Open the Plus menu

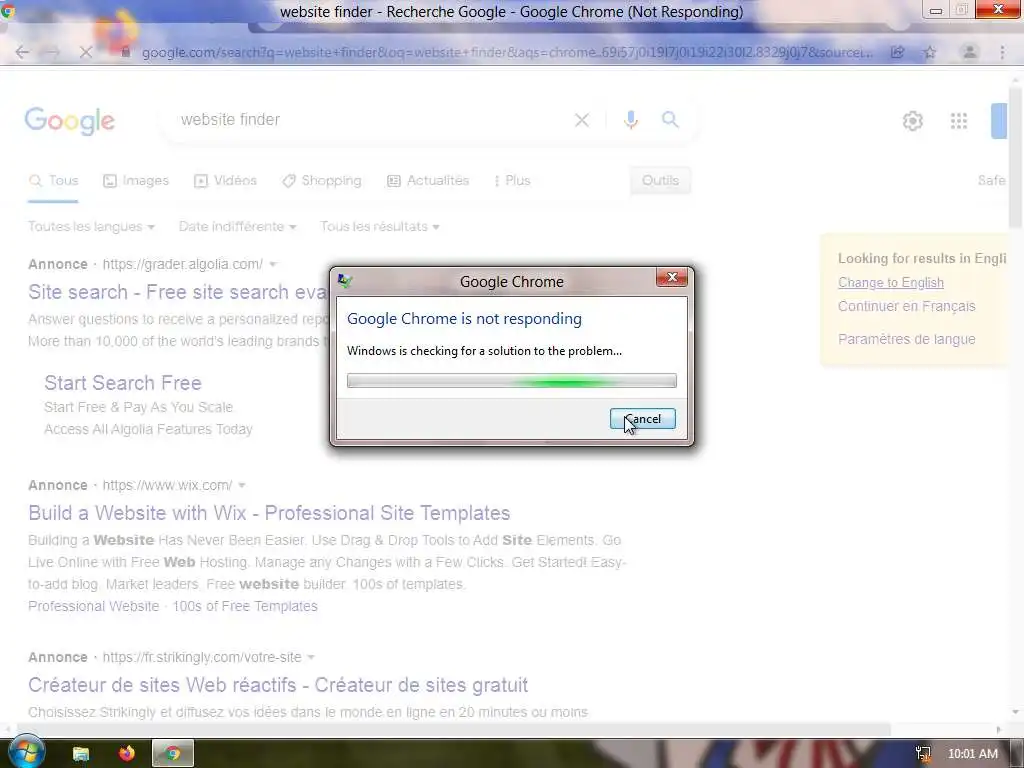512,181
